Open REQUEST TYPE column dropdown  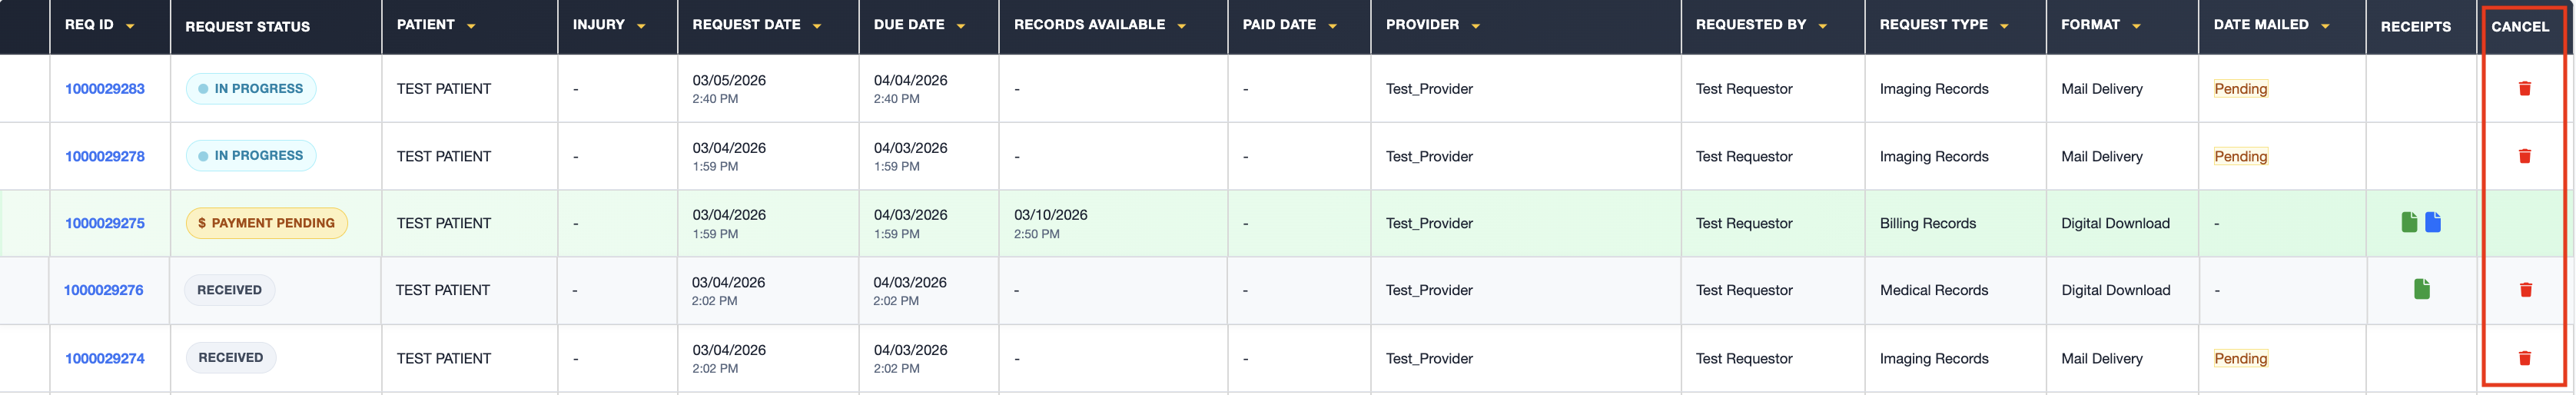click(x=2003, y=26)
